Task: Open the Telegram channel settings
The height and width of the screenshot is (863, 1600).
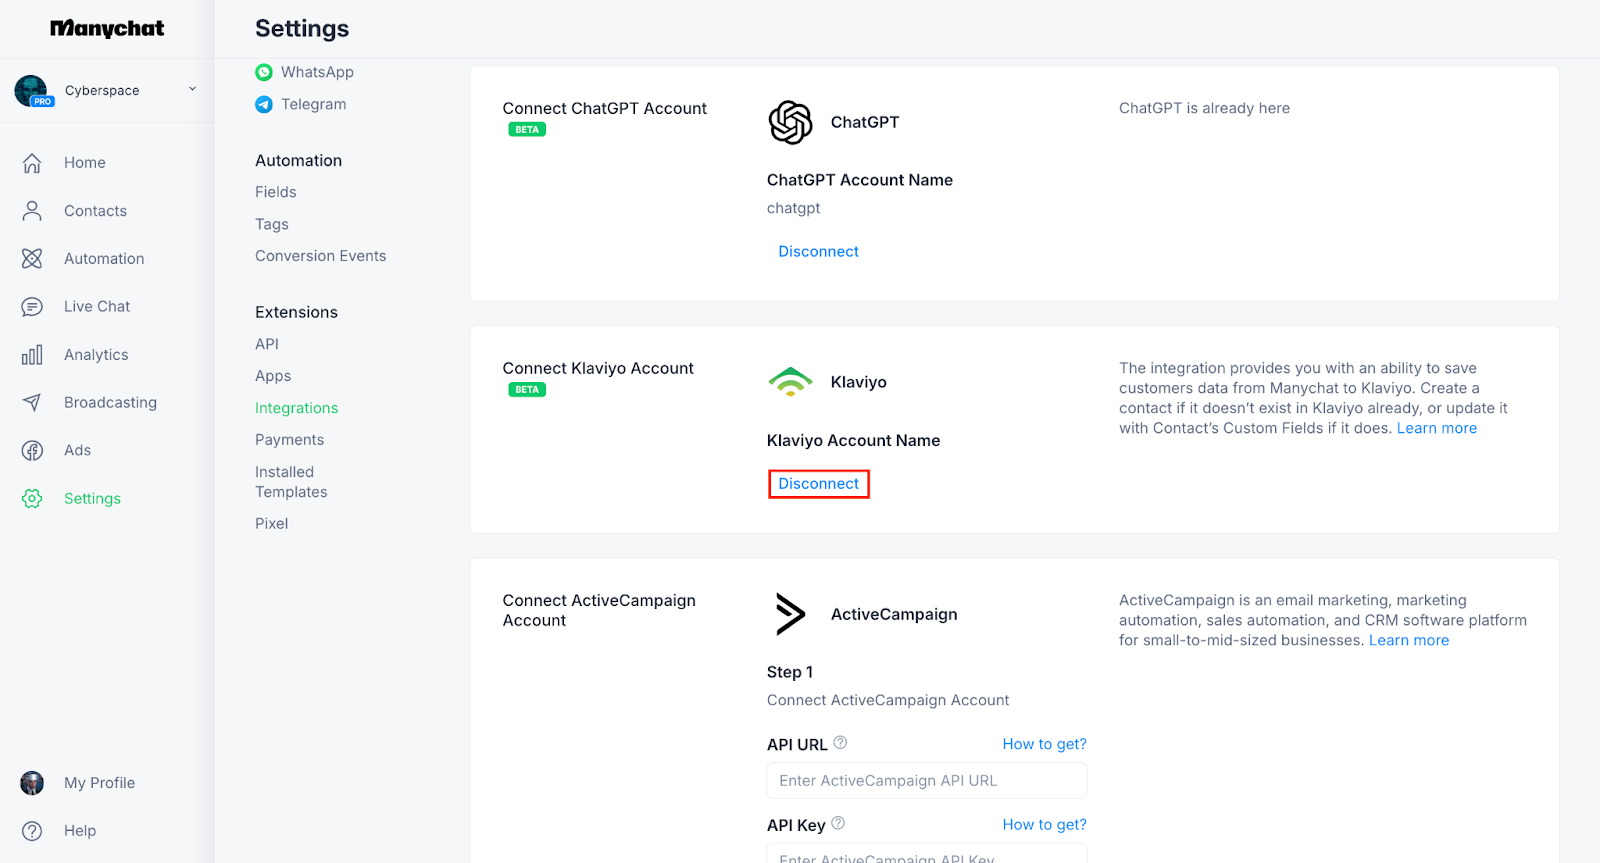Action: (313, 104)
